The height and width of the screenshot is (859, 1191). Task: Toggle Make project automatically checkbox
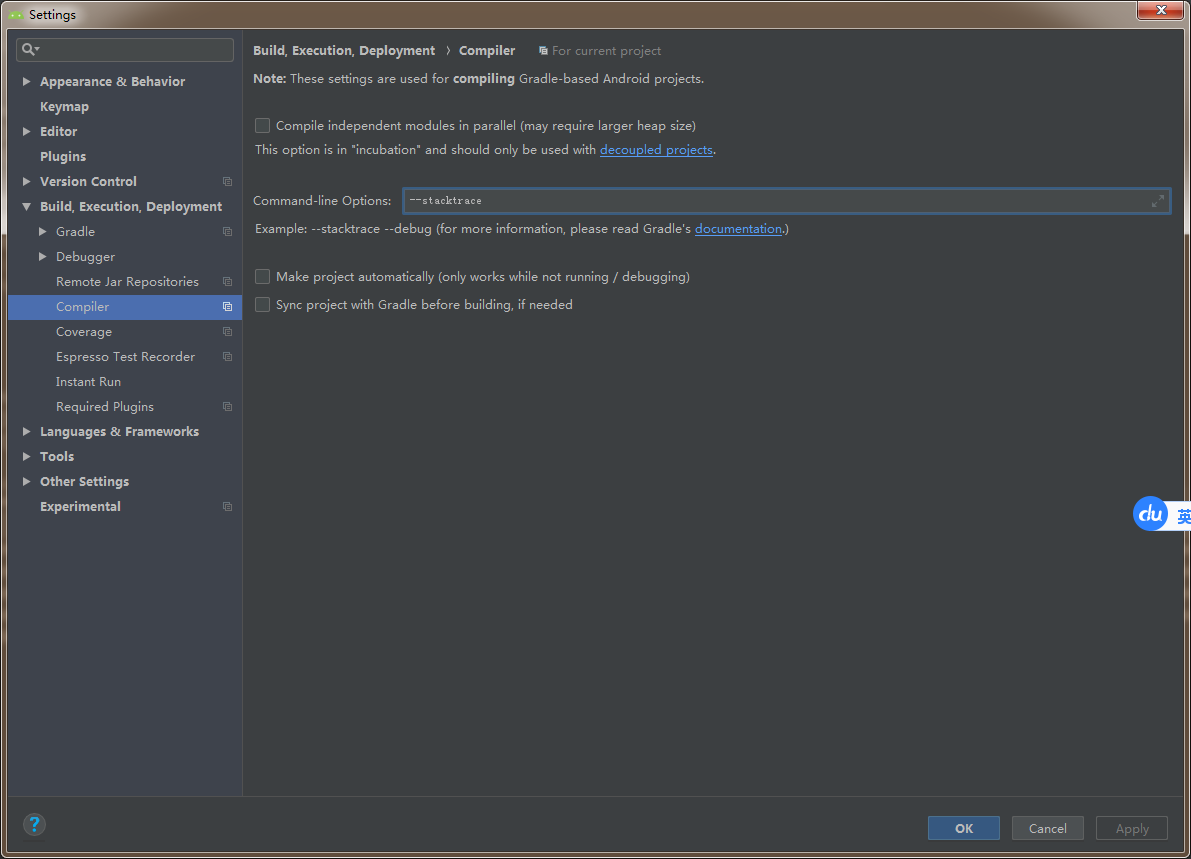click(262, 276)
